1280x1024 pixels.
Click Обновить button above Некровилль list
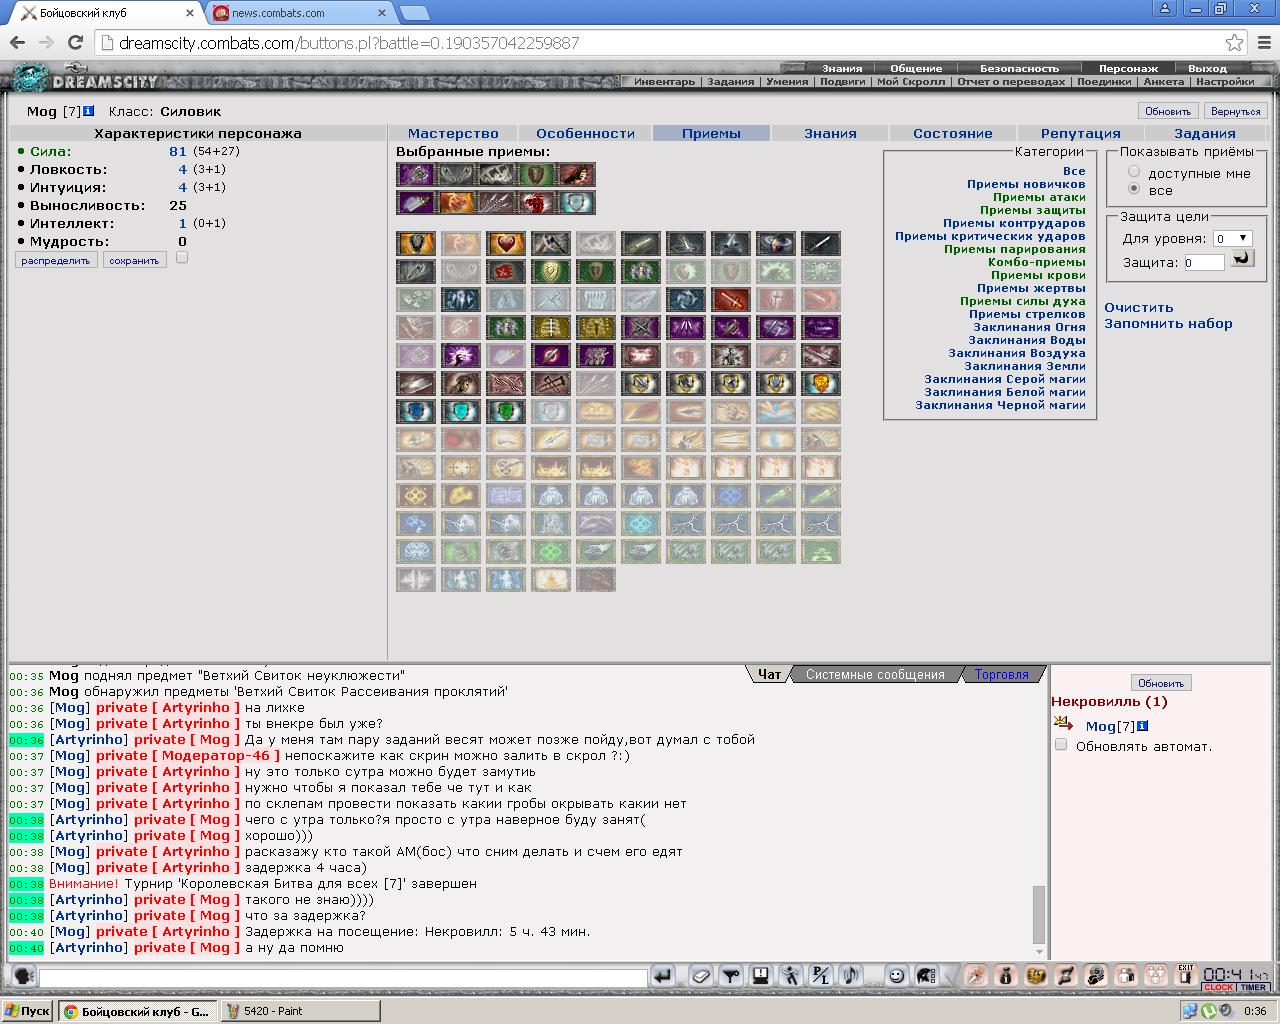pos(1161,683)
